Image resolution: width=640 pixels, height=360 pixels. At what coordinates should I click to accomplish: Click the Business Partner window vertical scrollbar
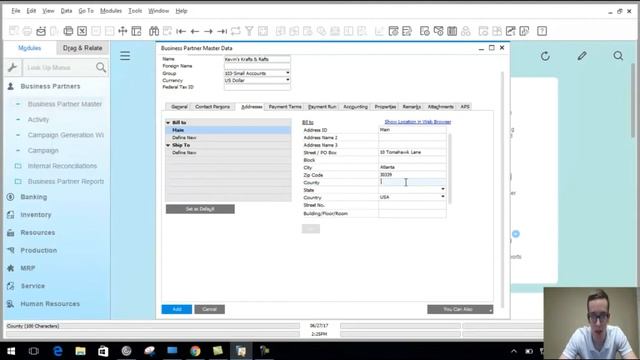[x=502, y=190]
